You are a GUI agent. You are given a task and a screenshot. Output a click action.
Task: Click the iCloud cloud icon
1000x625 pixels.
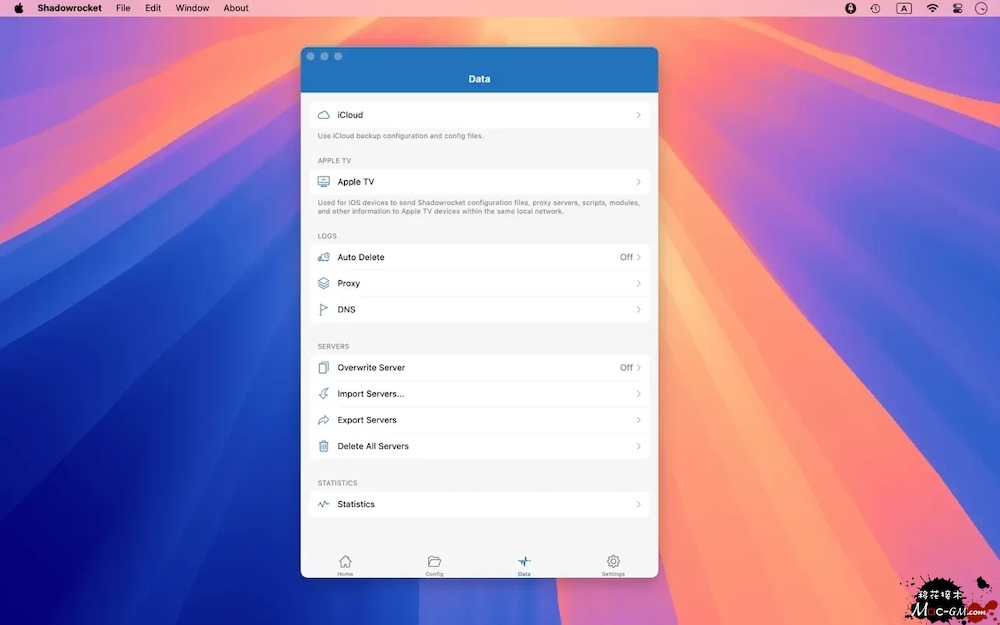(x=323, y=115)
